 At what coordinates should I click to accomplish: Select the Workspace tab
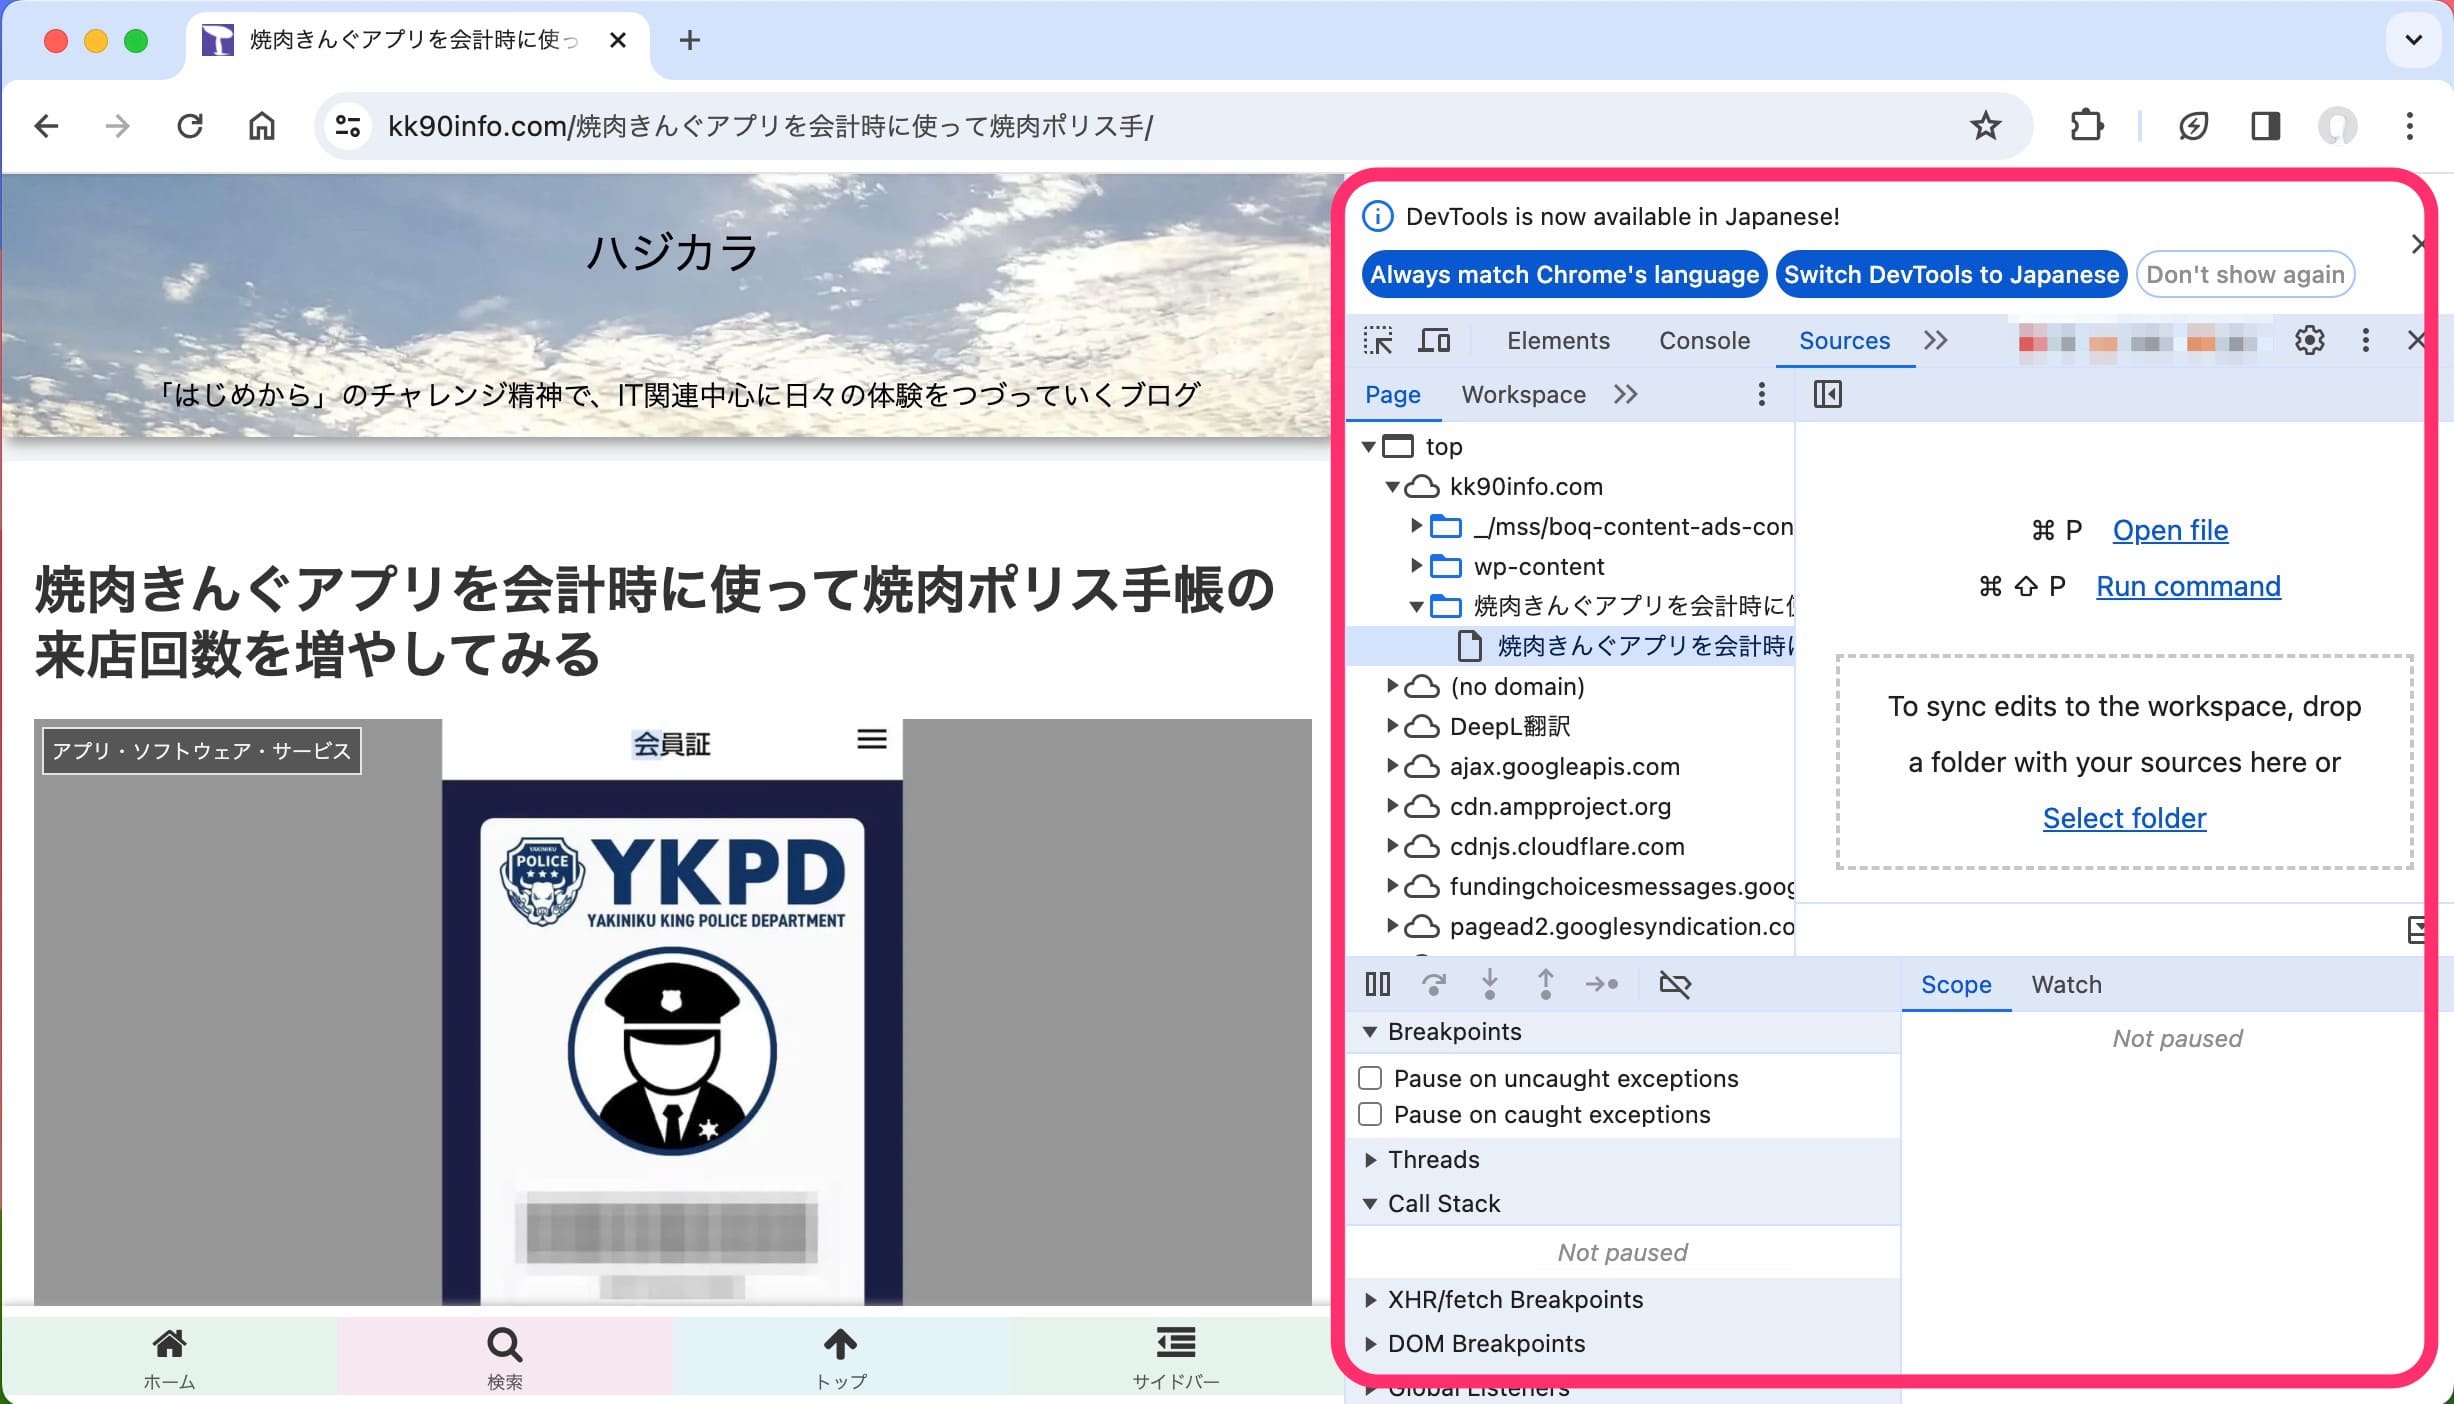1524,394
